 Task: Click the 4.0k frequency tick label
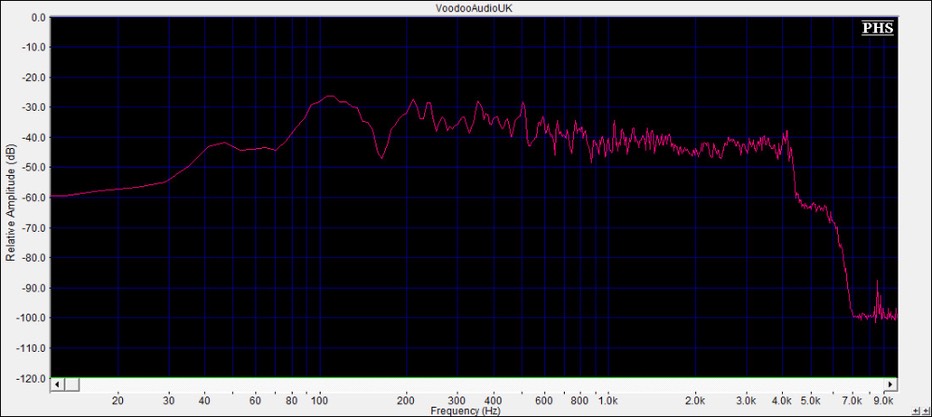point(781,401)
